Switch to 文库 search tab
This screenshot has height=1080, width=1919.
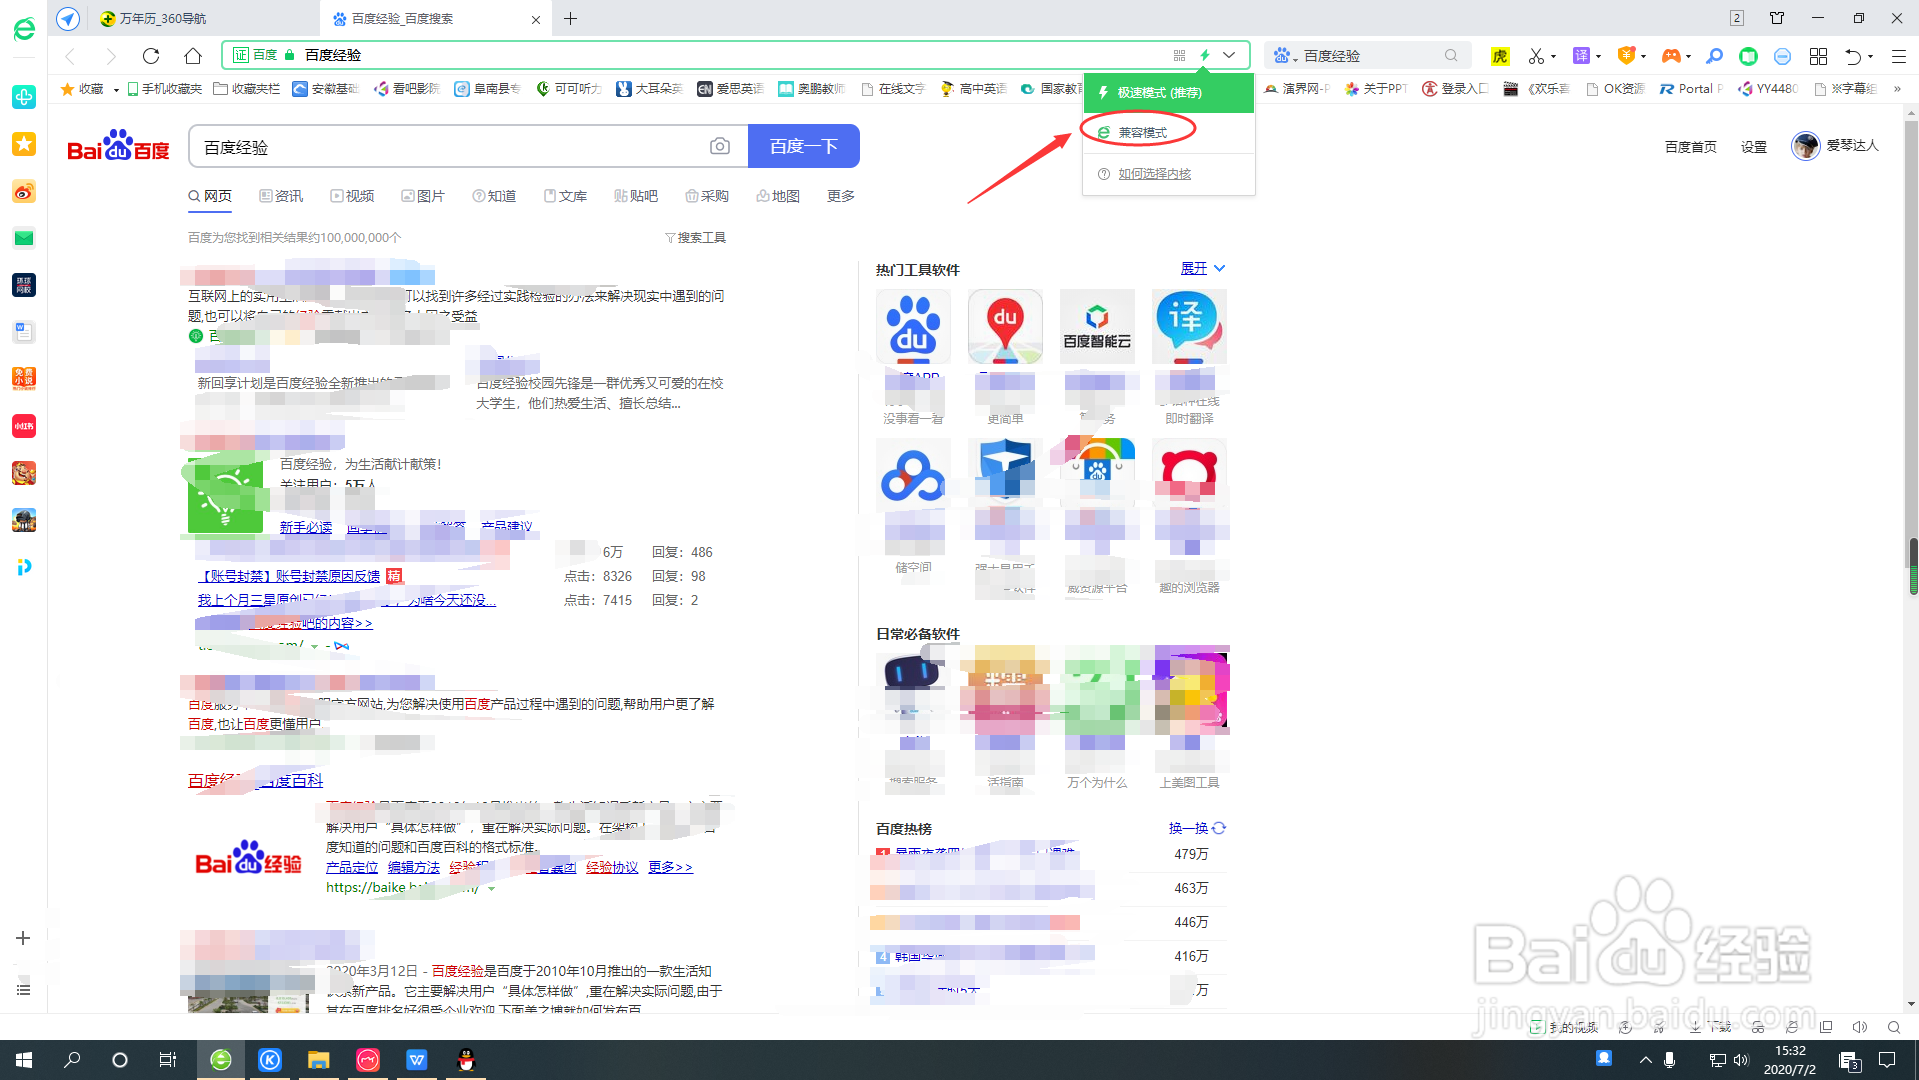click(x=565, y=196)
